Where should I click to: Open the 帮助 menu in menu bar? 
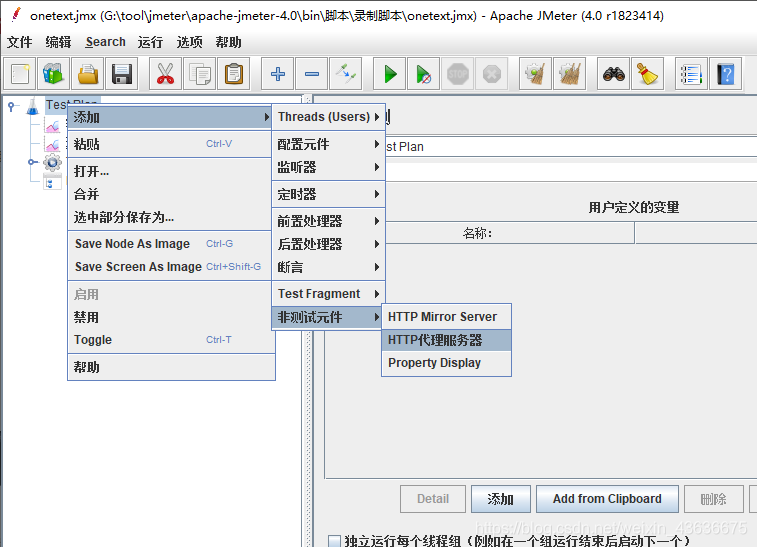[x=228, y=42]
